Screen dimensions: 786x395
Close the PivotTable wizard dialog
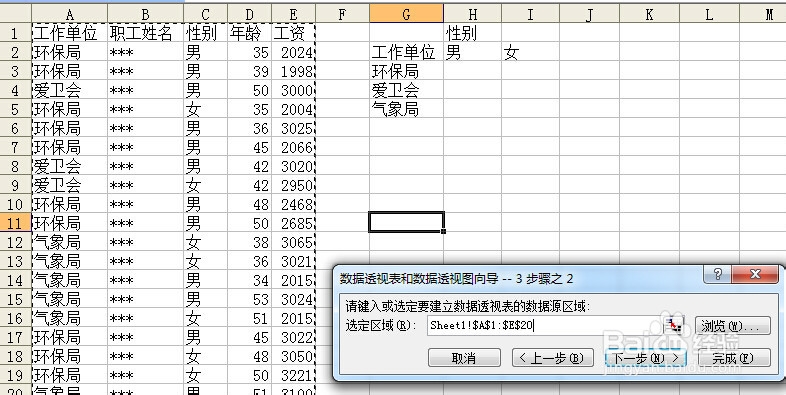point(755,274)
